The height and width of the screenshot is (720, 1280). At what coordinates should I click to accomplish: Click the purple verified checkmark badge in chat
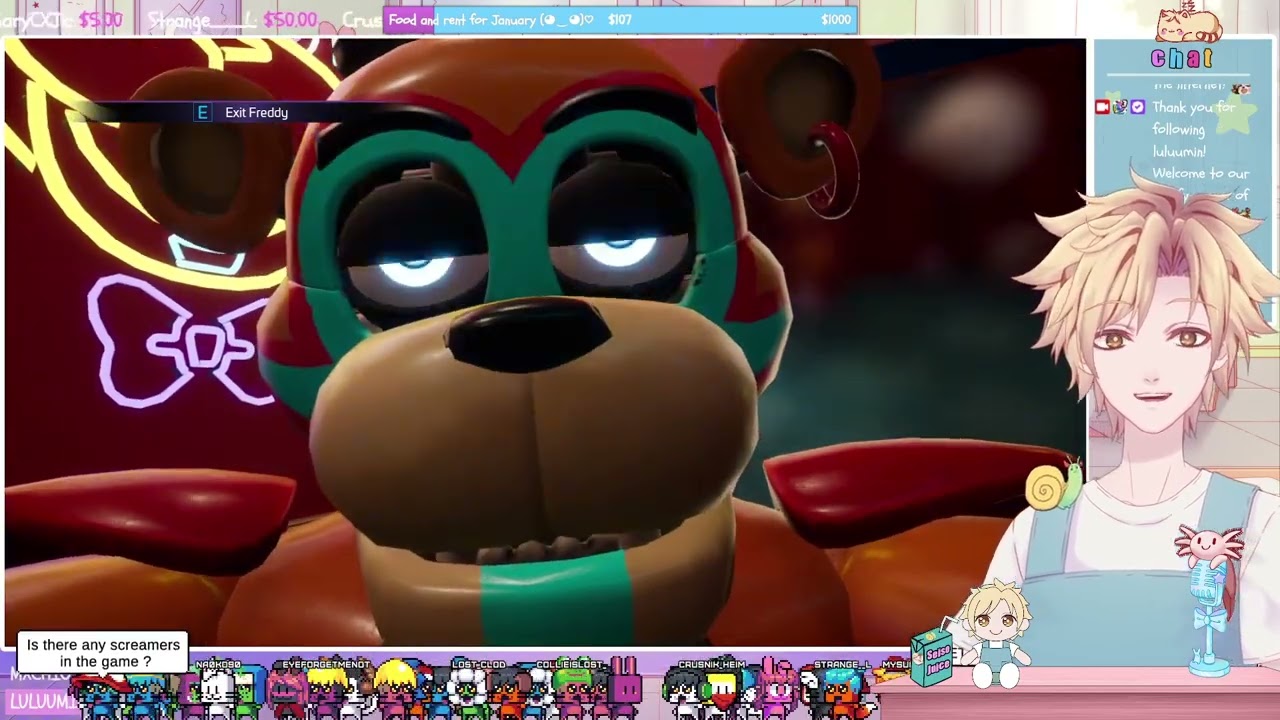(1137, 107)
